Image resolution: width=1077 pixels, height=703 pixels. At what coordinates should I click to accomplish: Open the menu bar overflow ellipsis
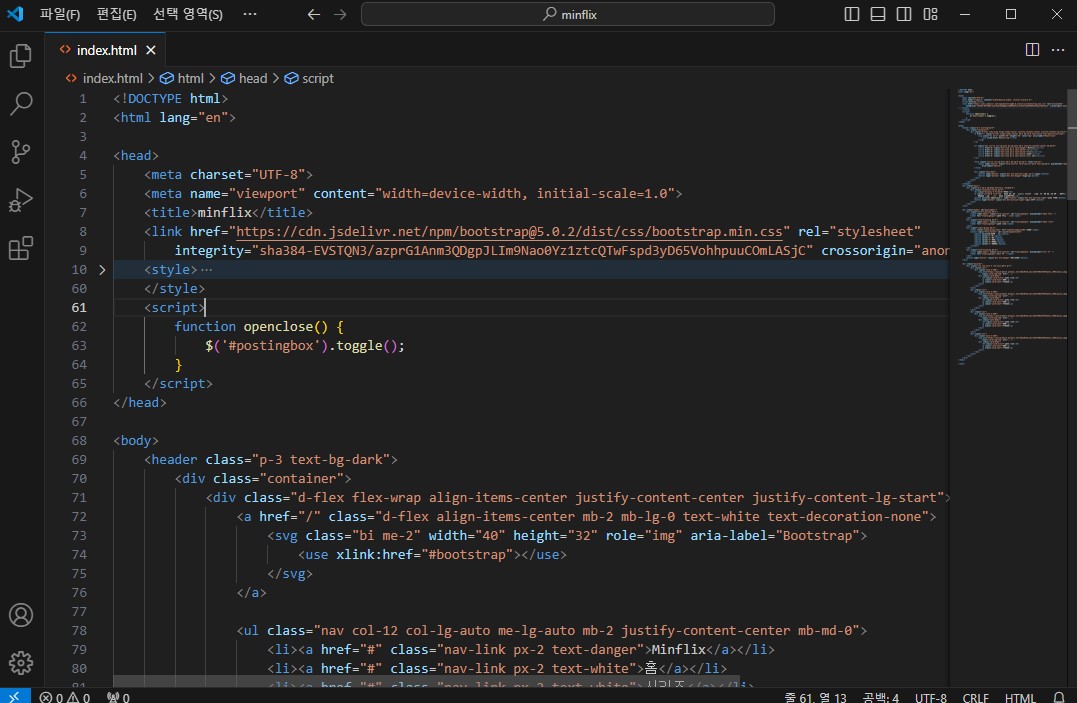click(250, 14)
